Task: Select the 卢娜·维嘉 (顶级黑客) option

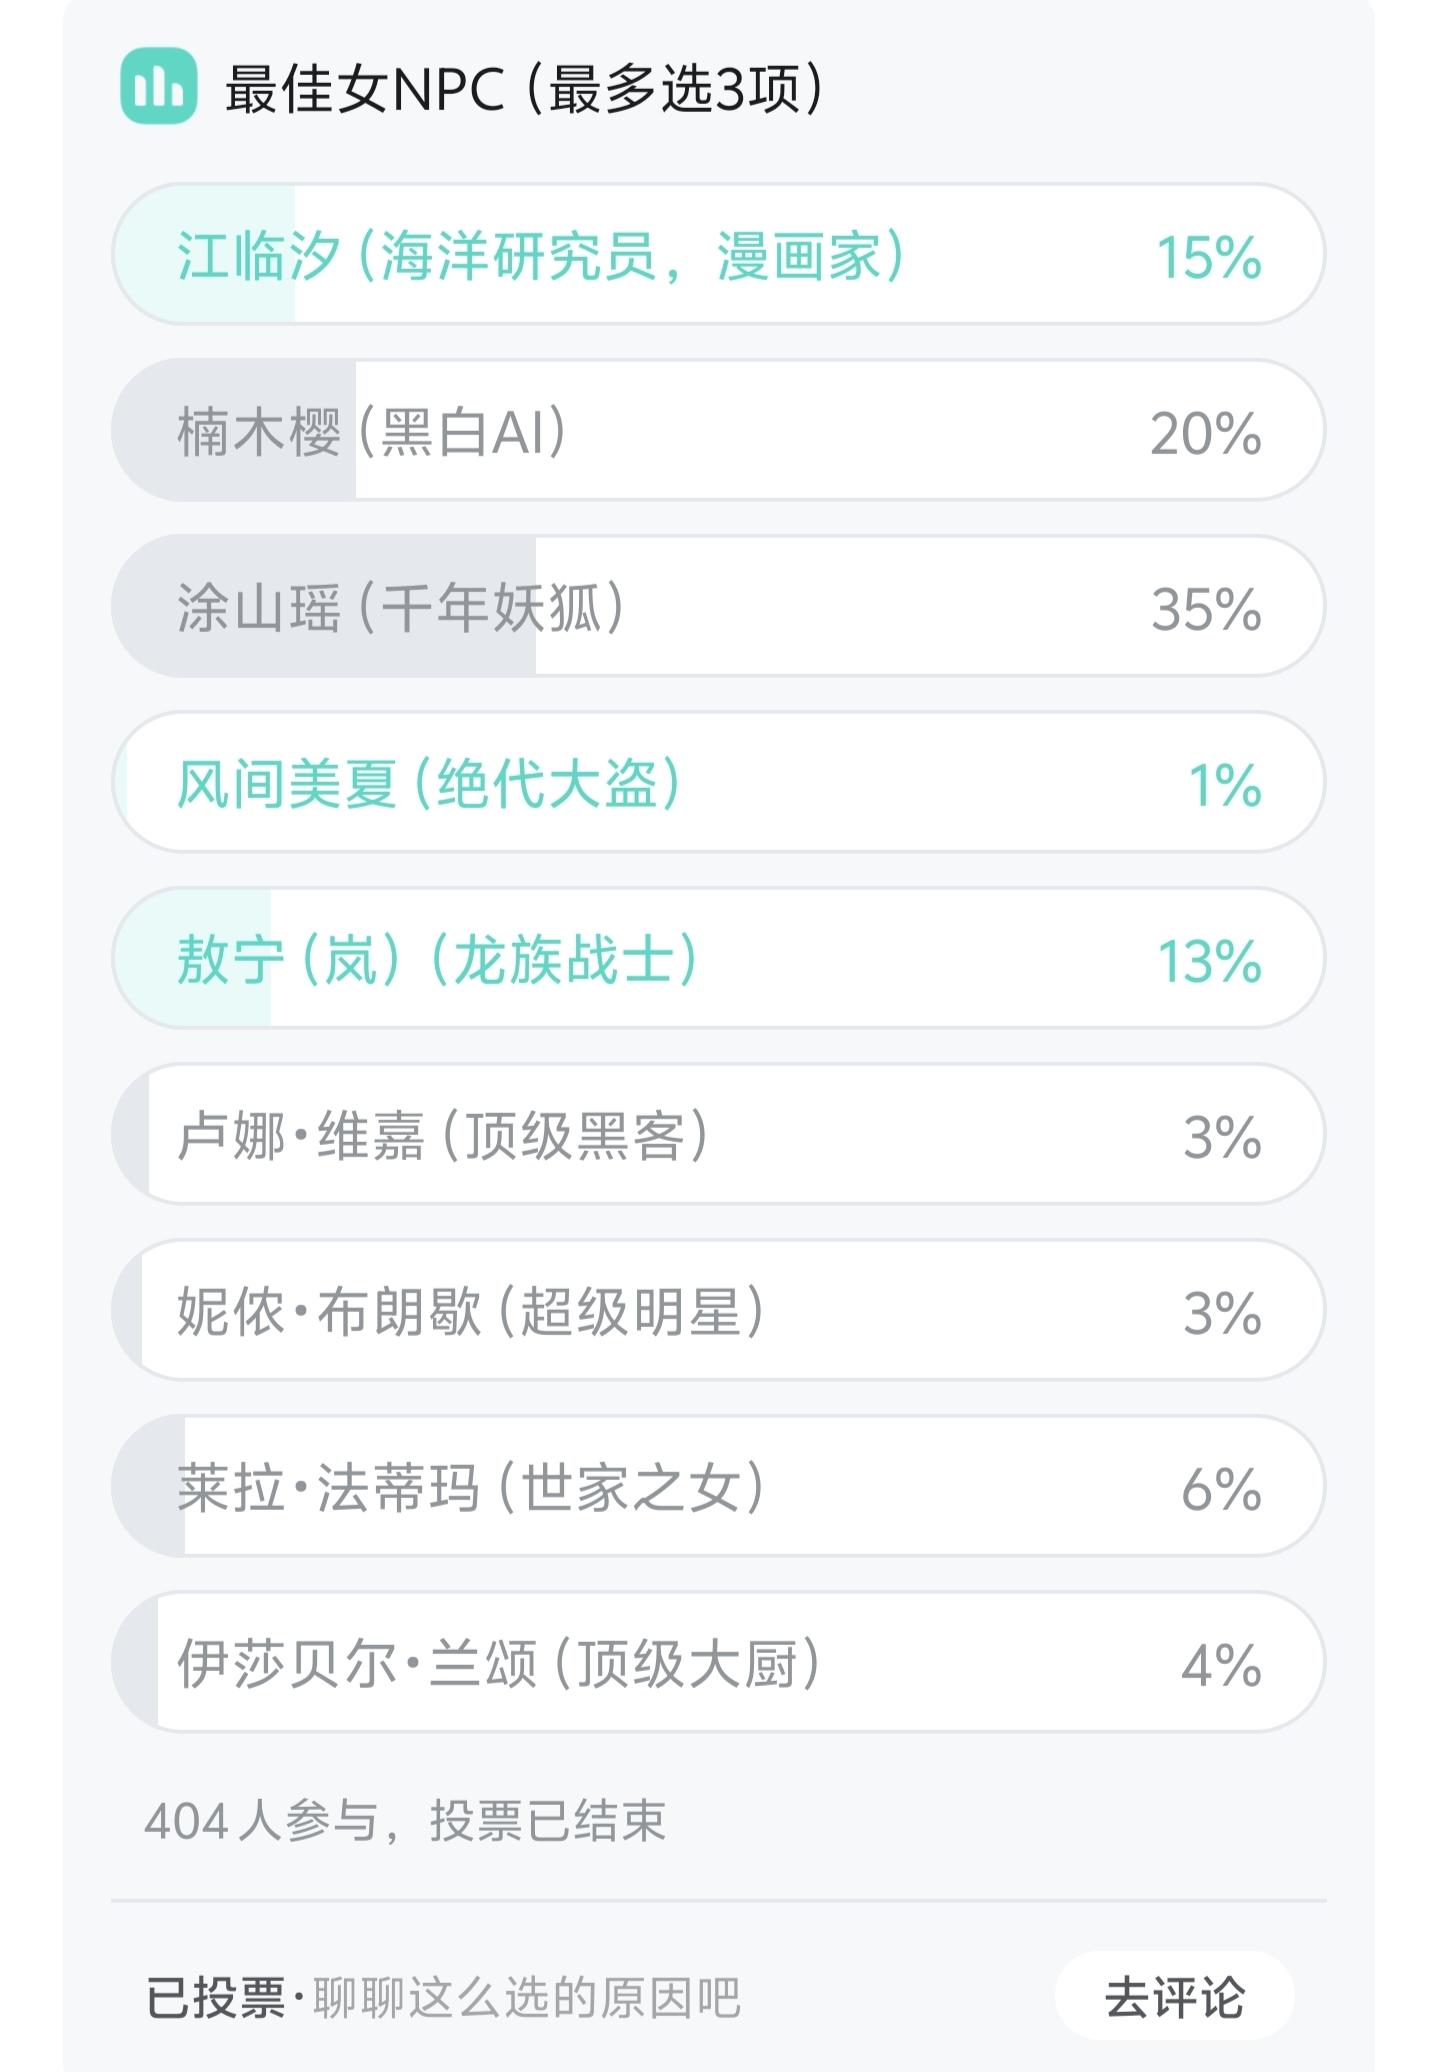Action: (442, 1136)
